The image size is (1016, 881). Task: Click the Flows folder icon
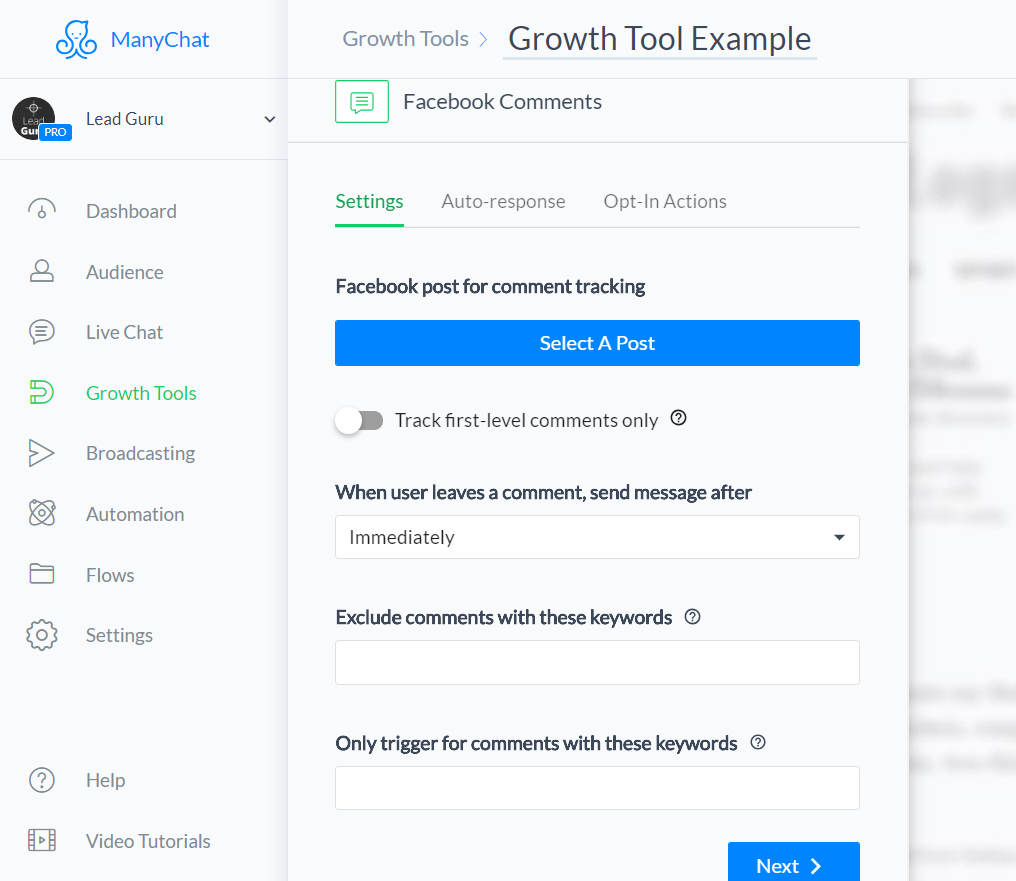42,574
